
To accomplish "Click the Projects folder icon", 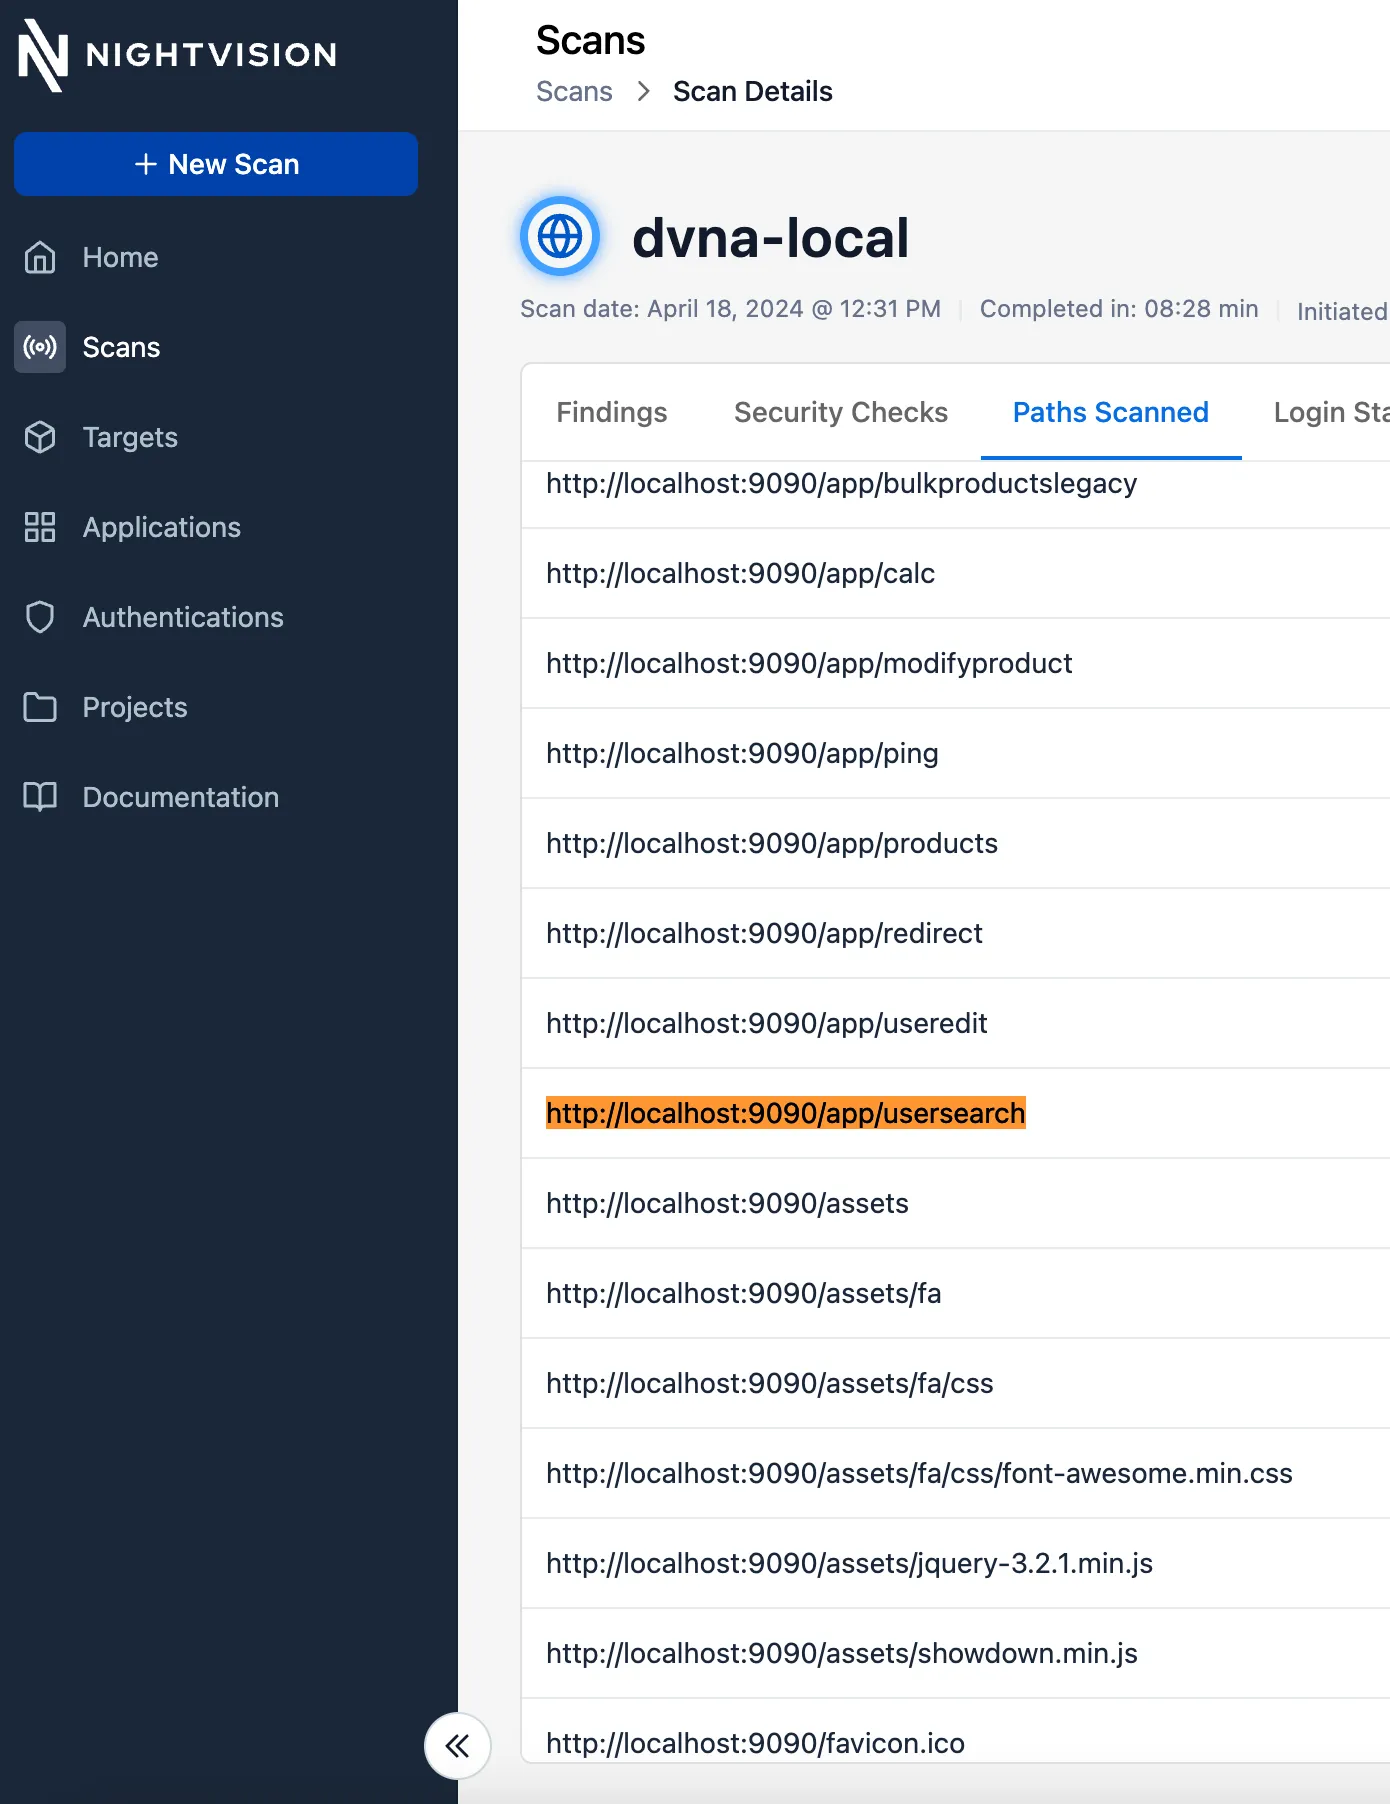I will coord(40,707).
